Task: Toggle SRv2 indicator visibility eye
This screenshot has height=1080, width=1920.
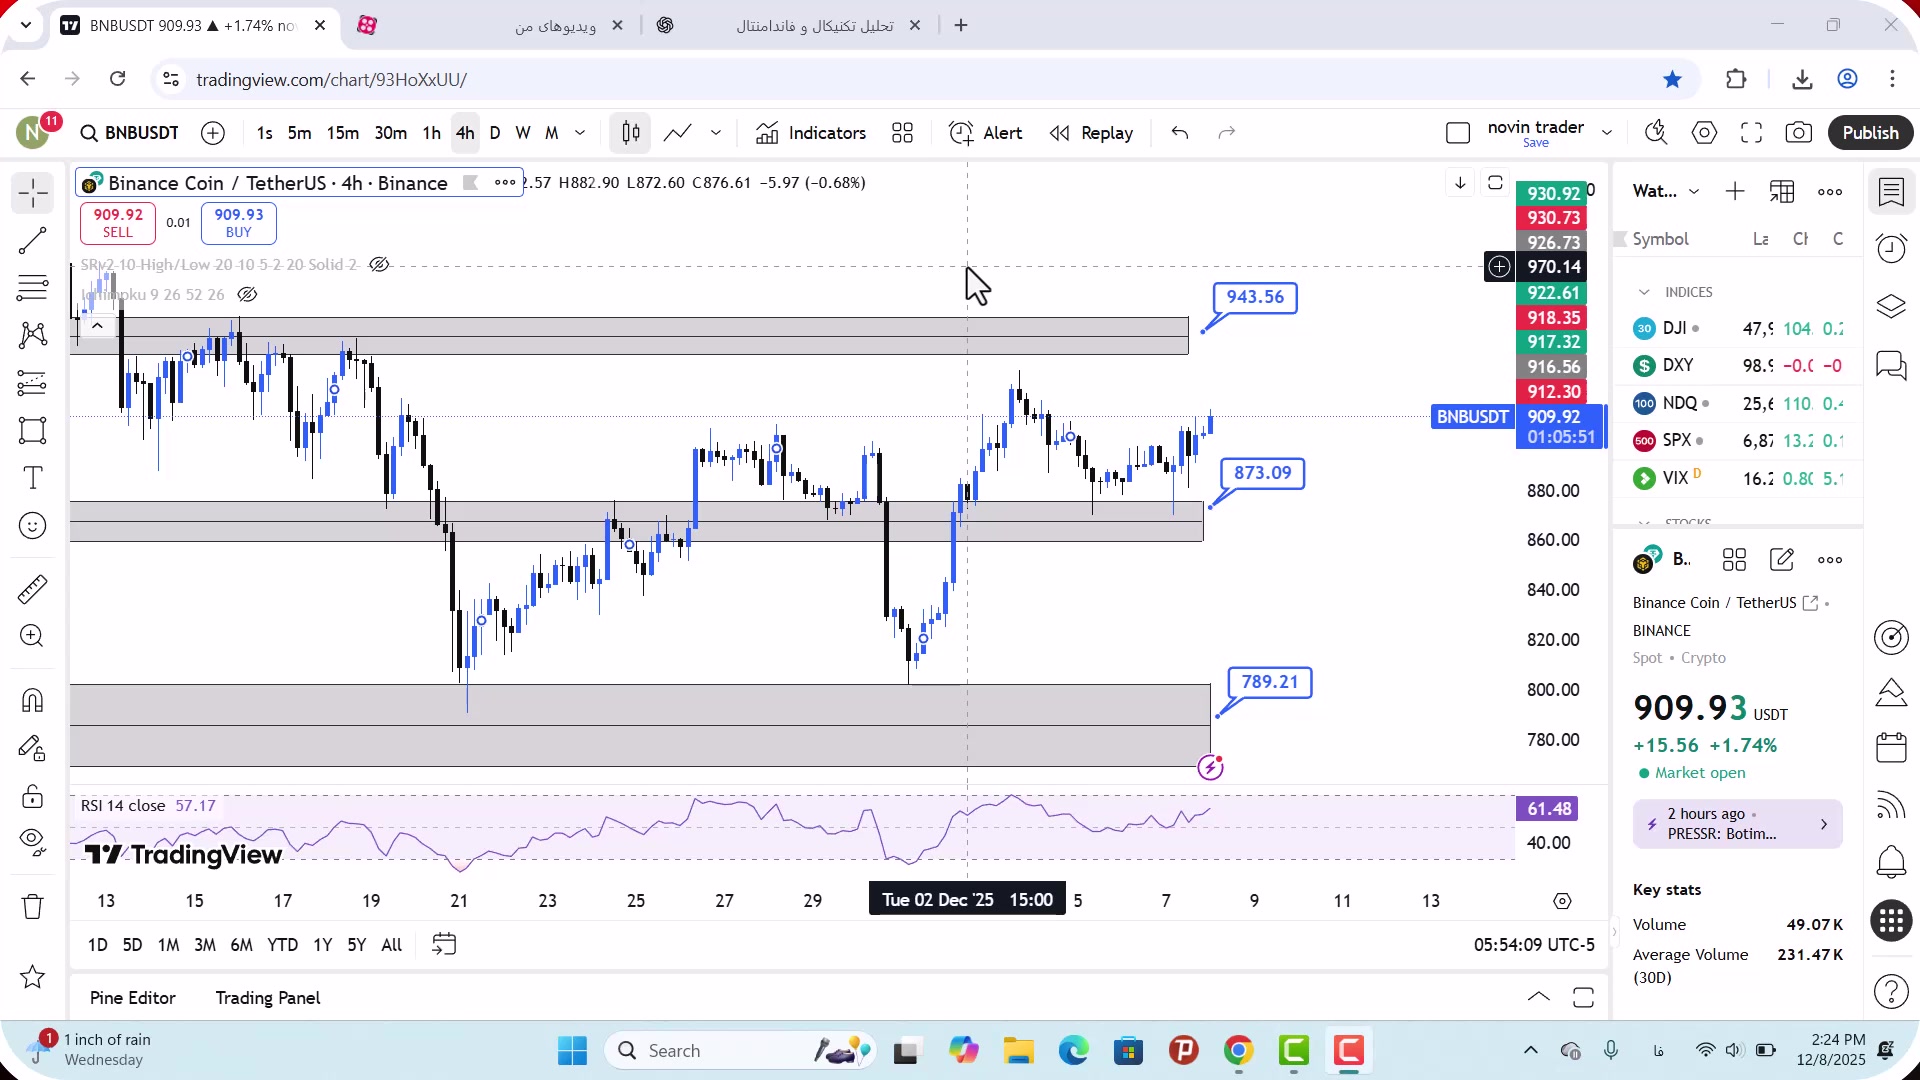Action: [379, 265]
